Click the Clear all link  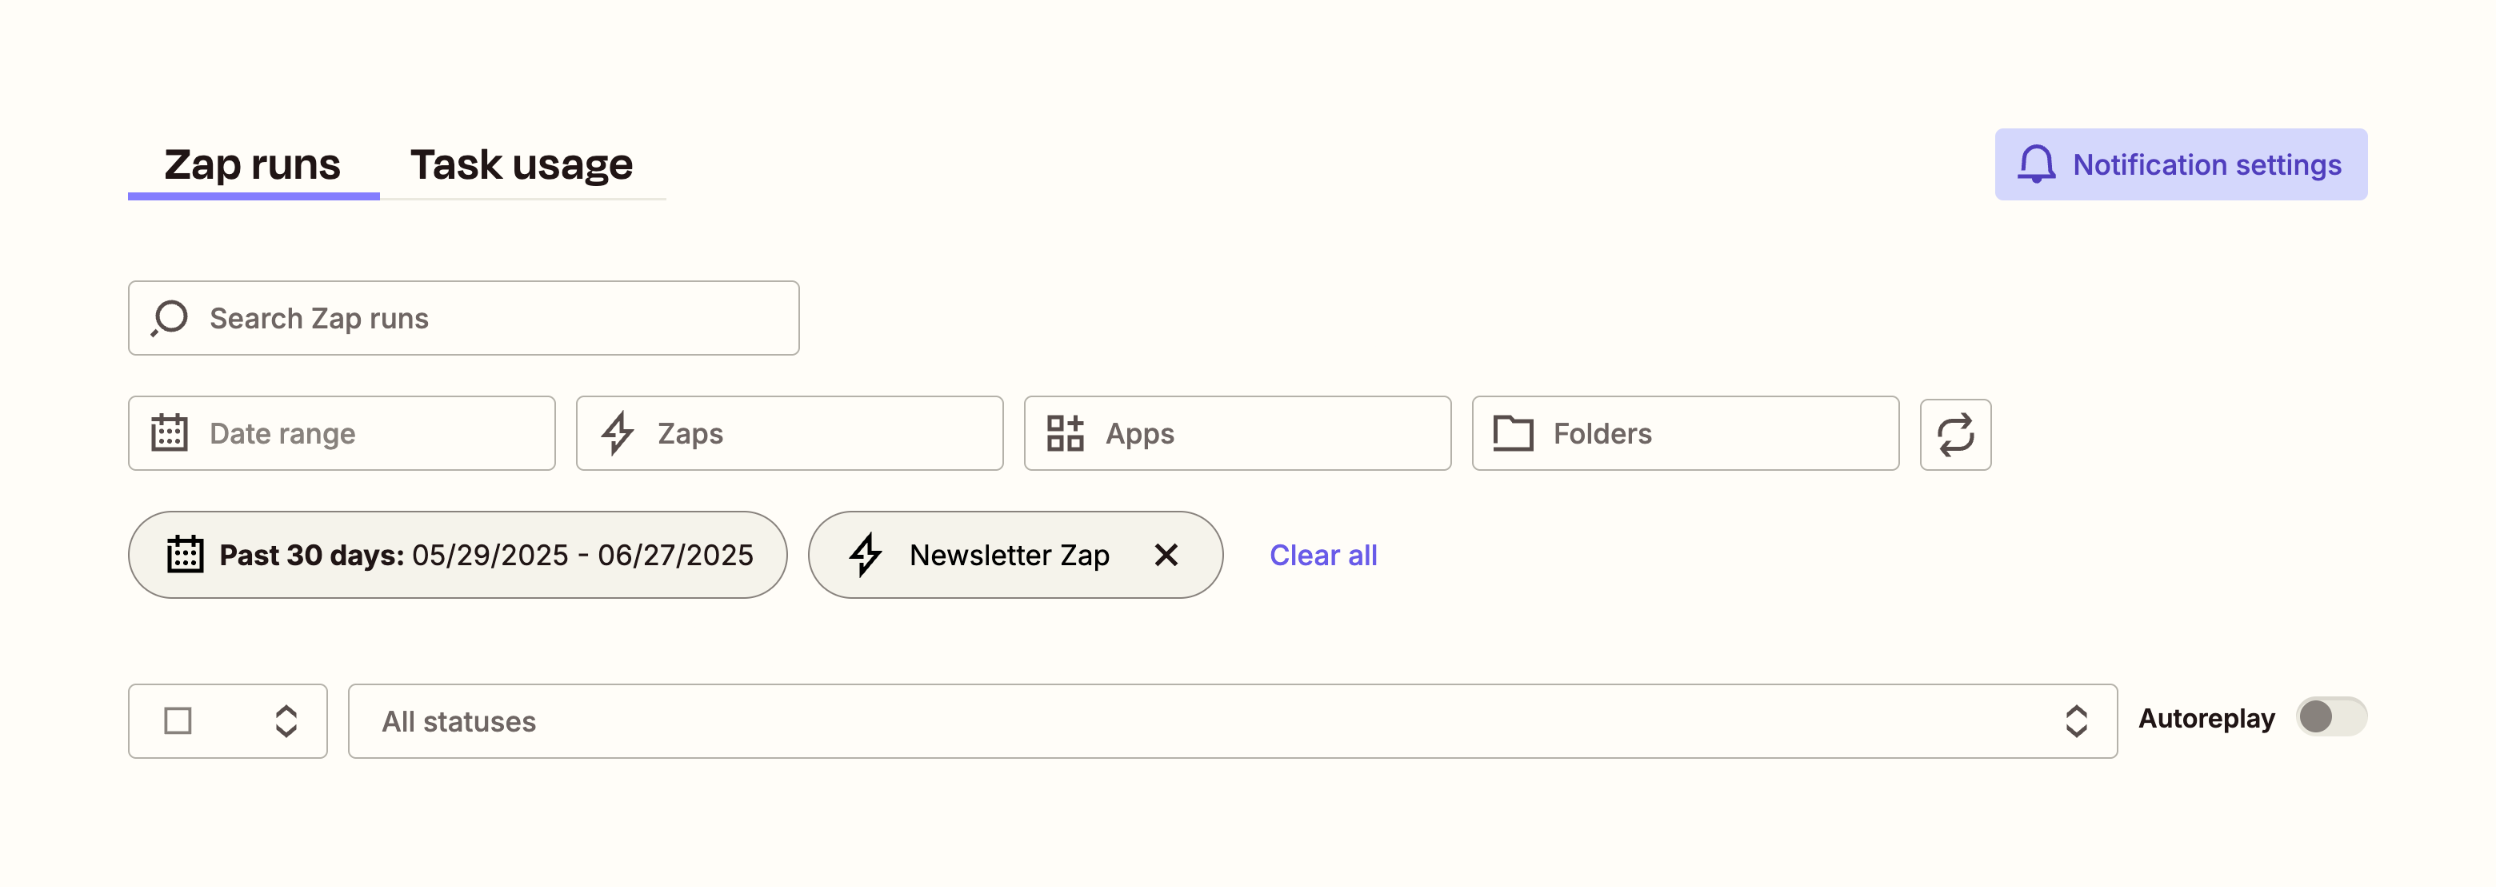pos(1323,555)
